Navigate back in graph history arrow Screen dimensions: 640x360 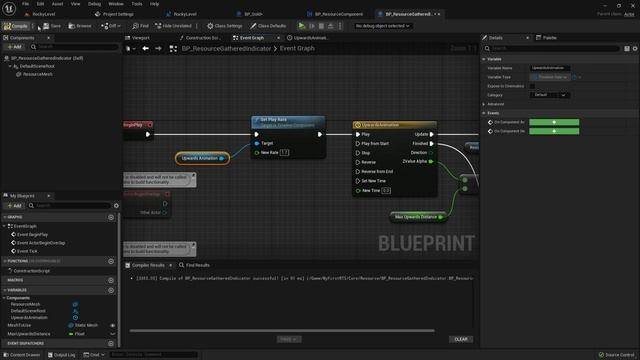coord(145,49)
